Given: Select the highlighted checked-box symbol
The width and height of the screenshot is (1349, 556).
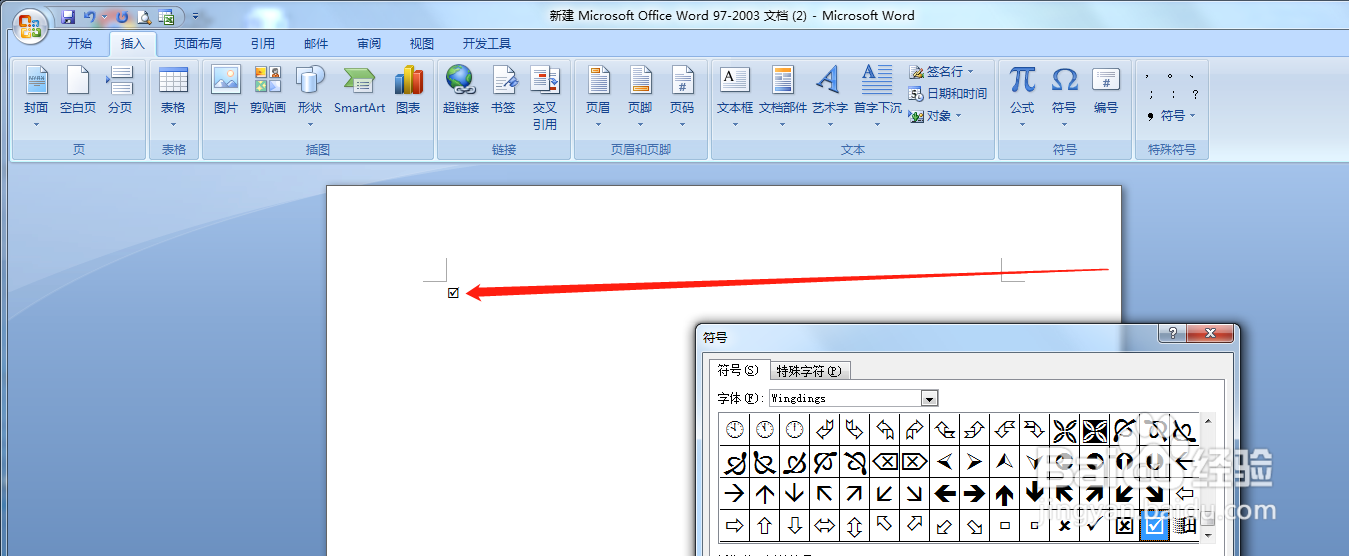Looking at the screenshot, I should pyautogui.click(x=1154, y=526).
